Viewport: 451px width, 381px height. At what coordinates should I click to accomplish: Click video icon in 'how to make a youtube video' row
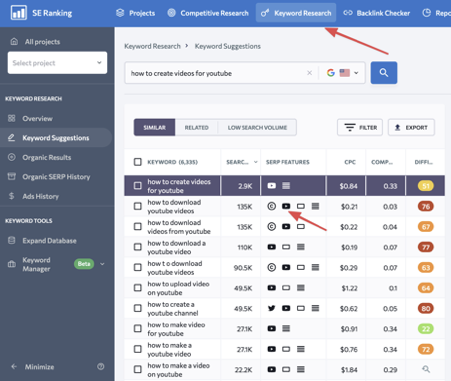point(272,349)
